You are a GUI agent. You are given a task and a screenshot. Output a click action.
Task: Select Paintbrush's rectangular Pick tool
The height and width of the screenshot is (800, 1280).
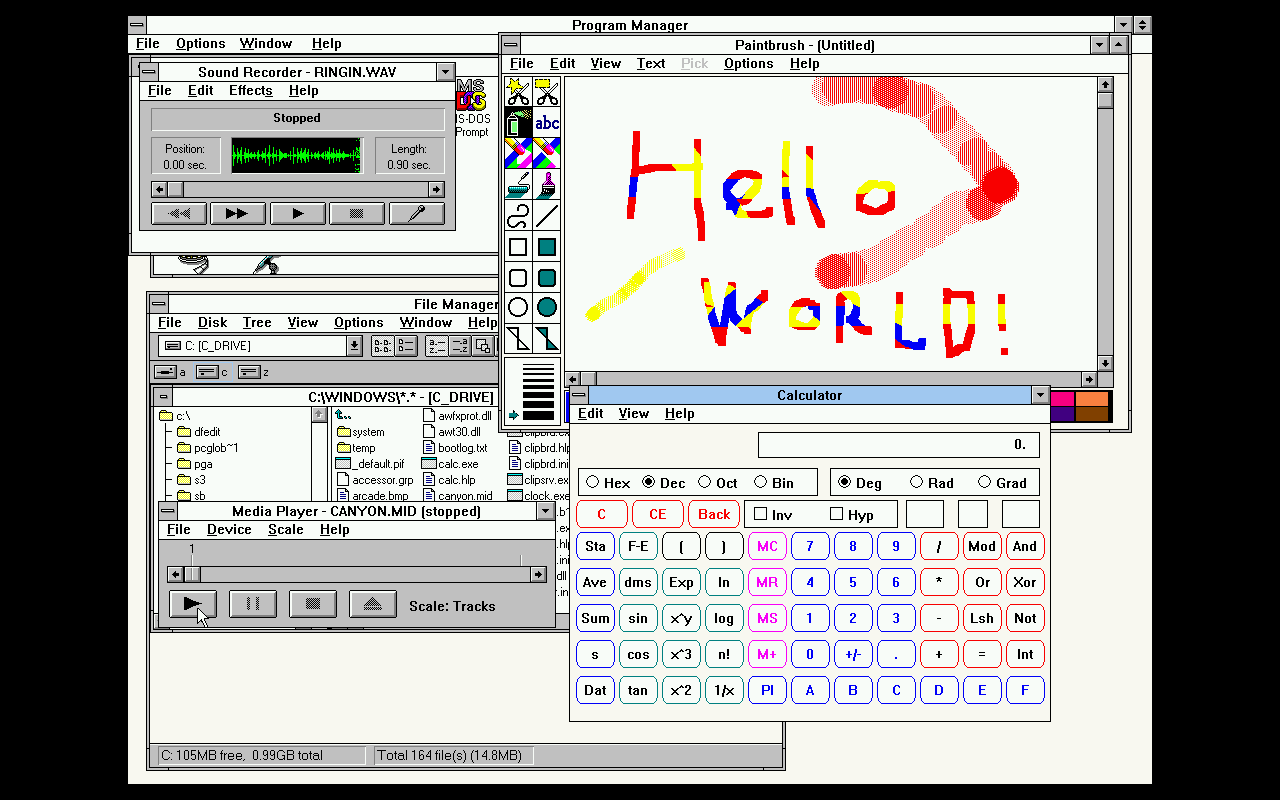547,93
